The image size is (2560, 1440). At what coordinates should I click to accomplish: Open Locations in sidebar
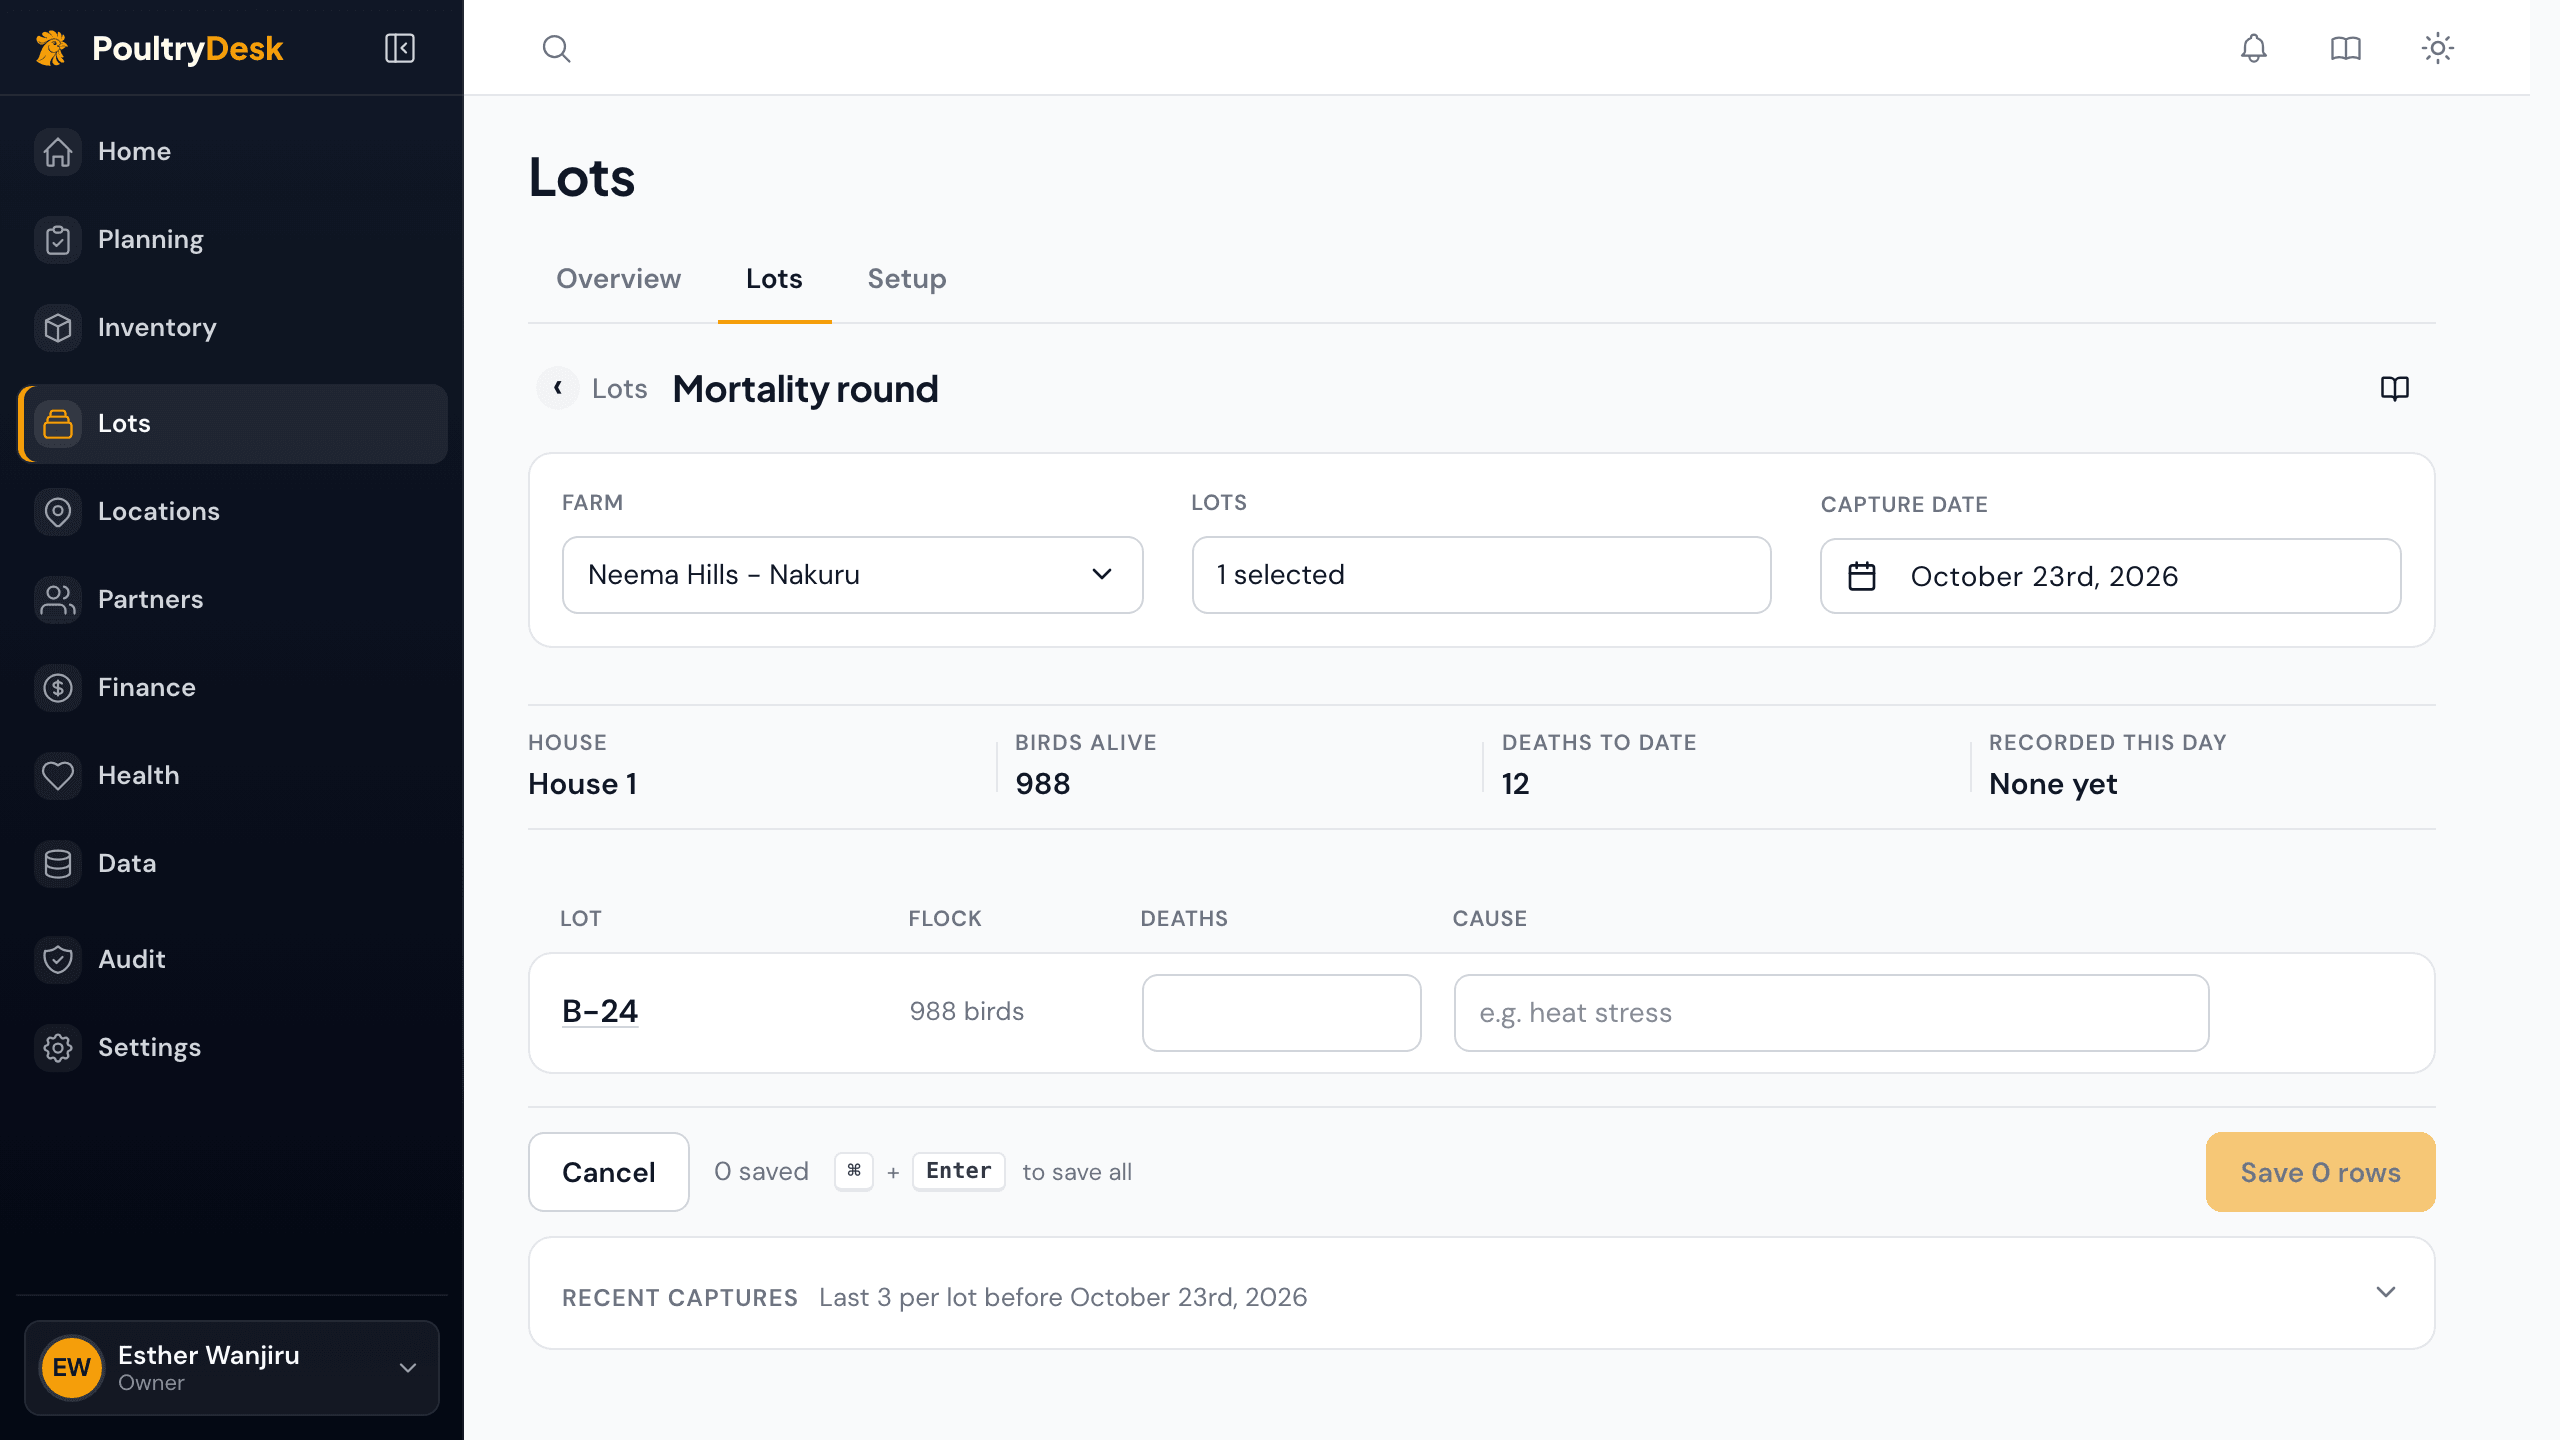[x=232, y=512]
